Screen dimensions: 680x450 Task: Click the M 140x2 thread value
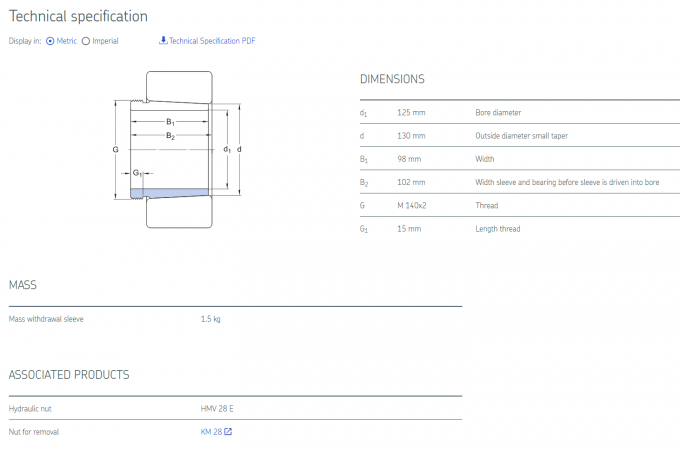414,205
